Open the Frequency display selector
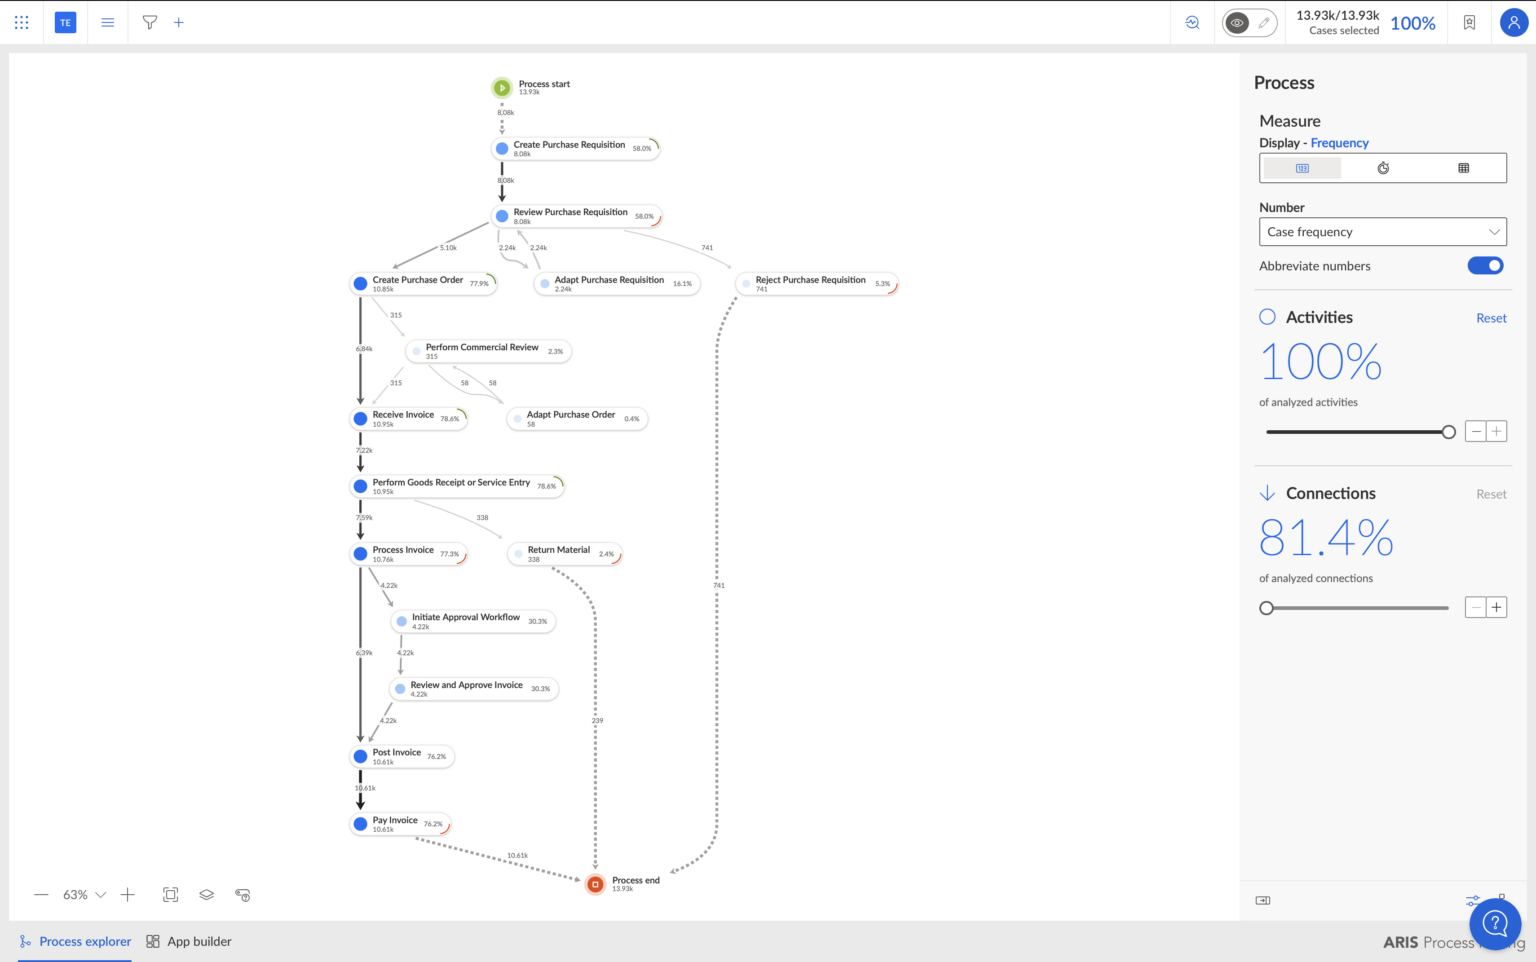 pyautogui.click(x=1339, y=142)
